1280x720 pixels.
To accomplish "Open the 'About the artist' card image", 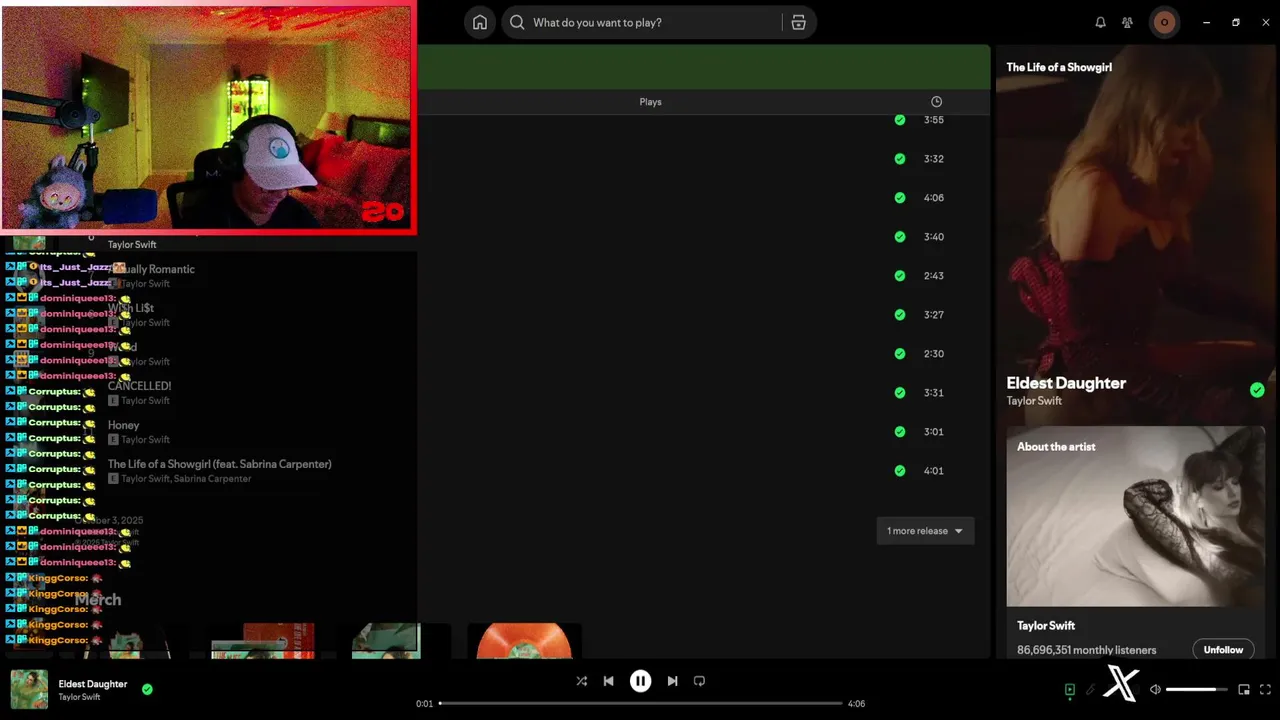I will pyautogui.click(x=1136, y=516).
